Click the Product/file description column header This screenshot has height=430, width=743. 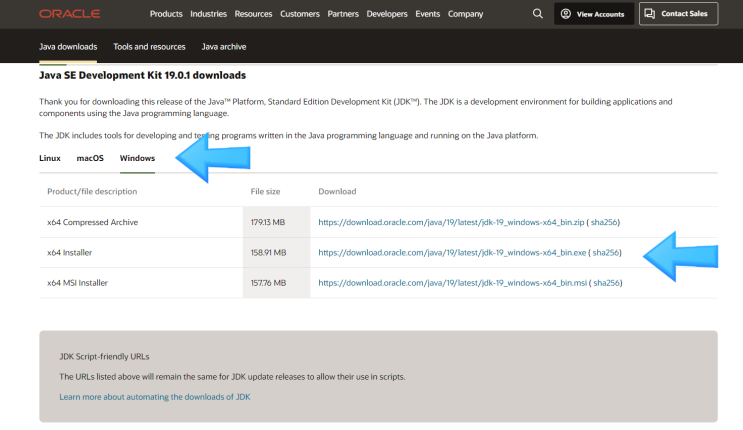92,191
